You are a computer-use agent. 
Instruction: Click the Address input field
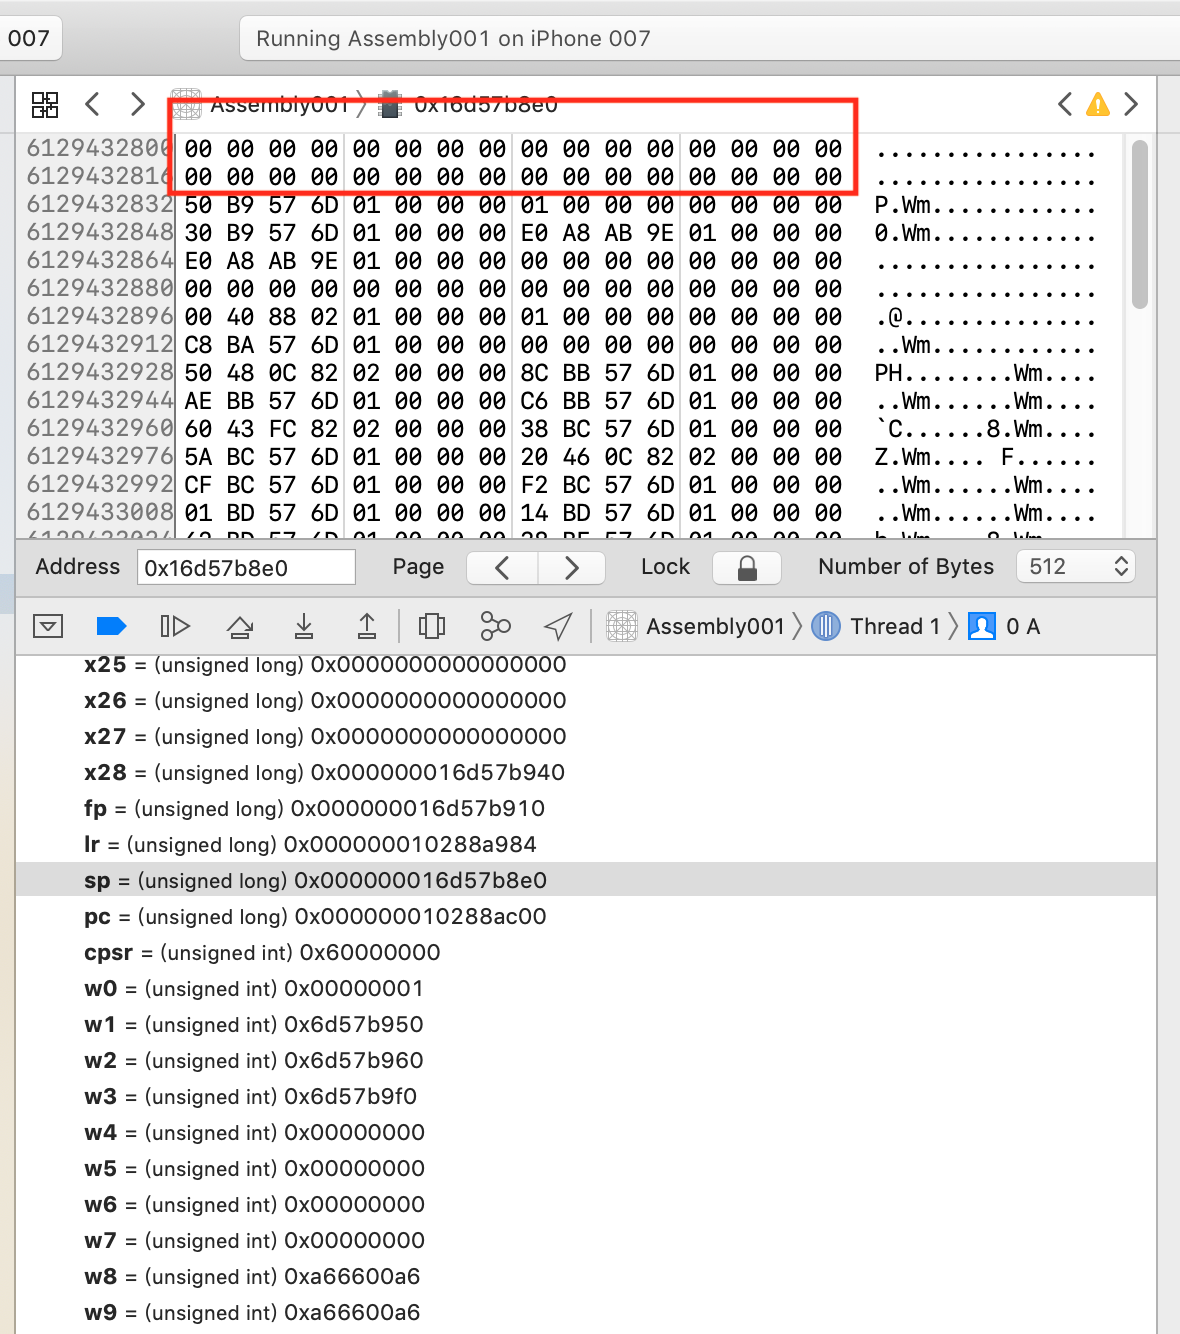[x=246, y=567]
